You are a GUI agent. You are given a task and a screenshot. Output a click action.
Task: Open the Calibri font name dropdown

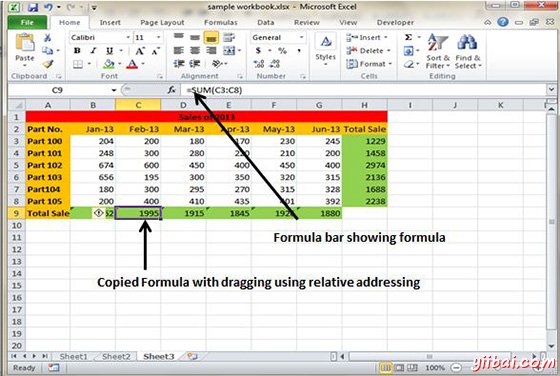(128, 37)
